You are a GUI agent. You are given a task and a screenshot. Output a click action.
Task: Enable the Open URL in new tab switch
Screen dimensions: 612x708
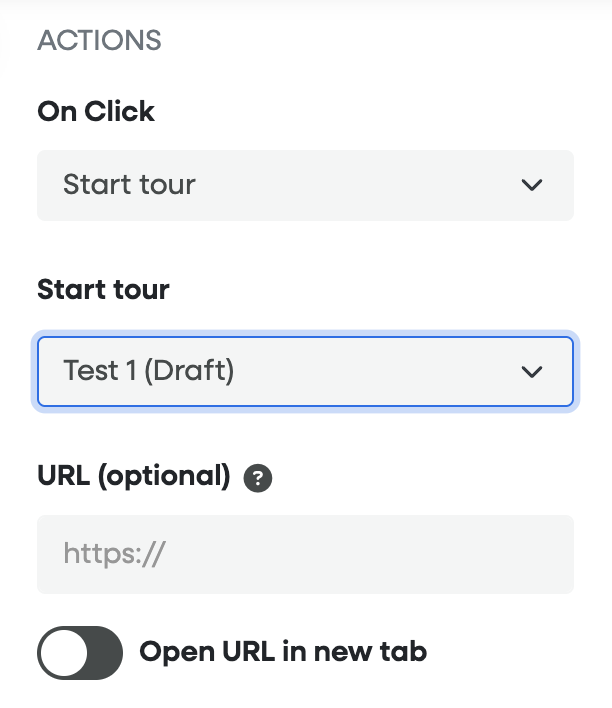[80, 654]
